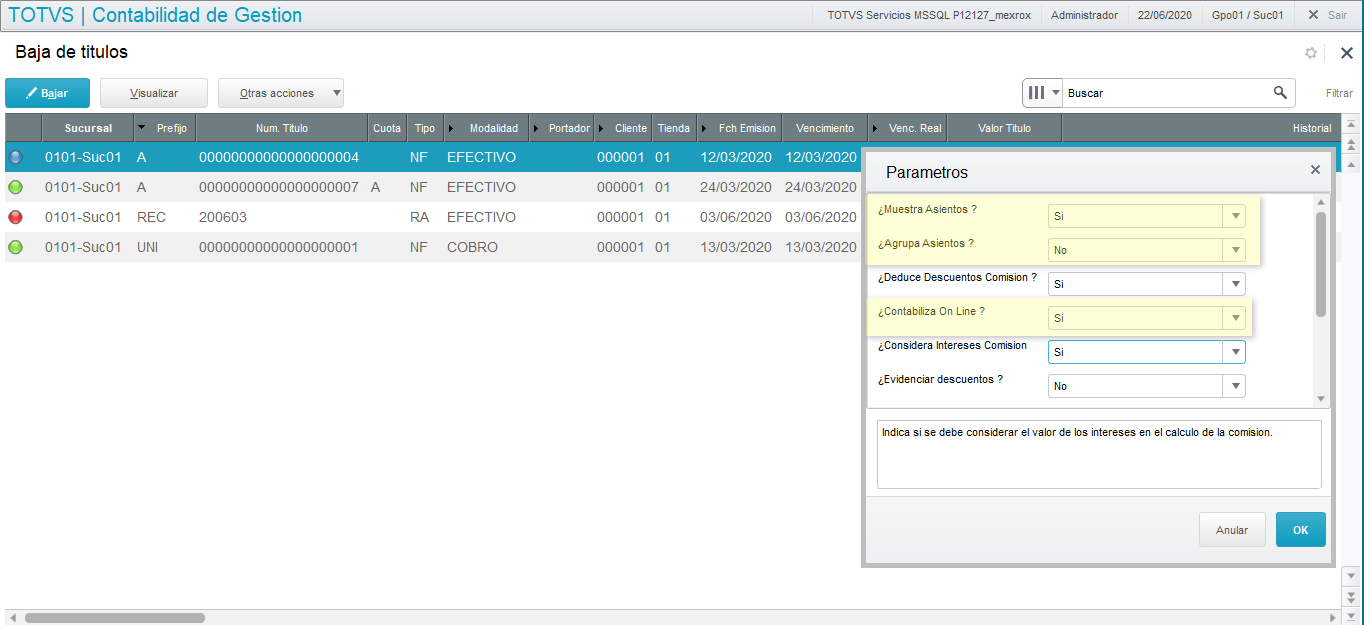Click the Parametros list scrollbar thumb
1364x625 pixels.
(x=1320, y=264)
